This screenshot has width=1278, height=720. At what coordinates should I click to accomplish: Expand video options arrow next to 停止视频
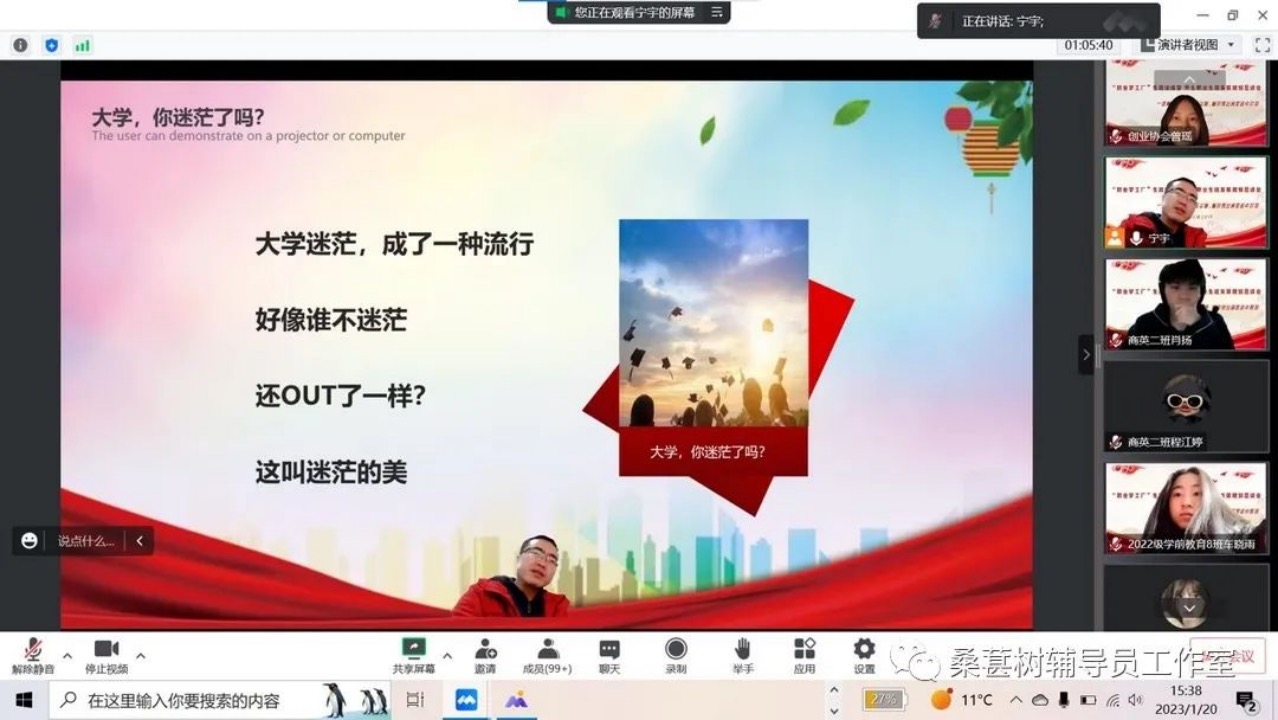click(140, 656)
